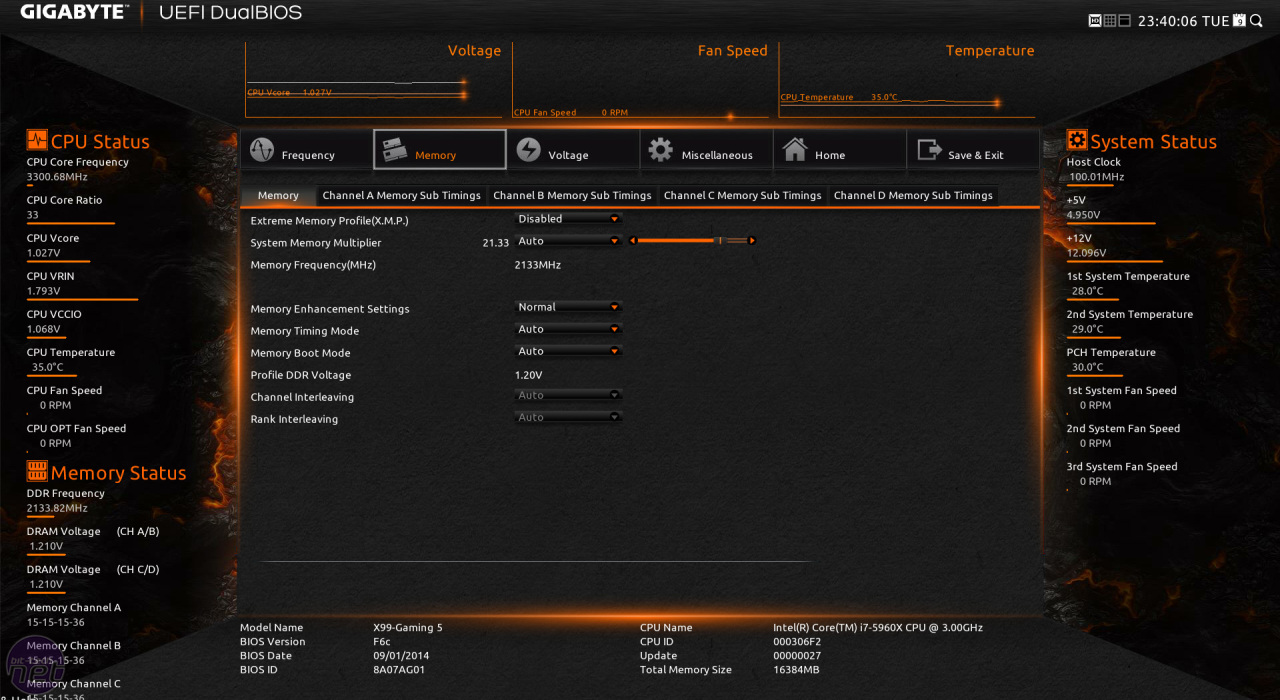Click the slider's left decrease arrow
This screenshot has height=700, width=1280.
(632, 241)
